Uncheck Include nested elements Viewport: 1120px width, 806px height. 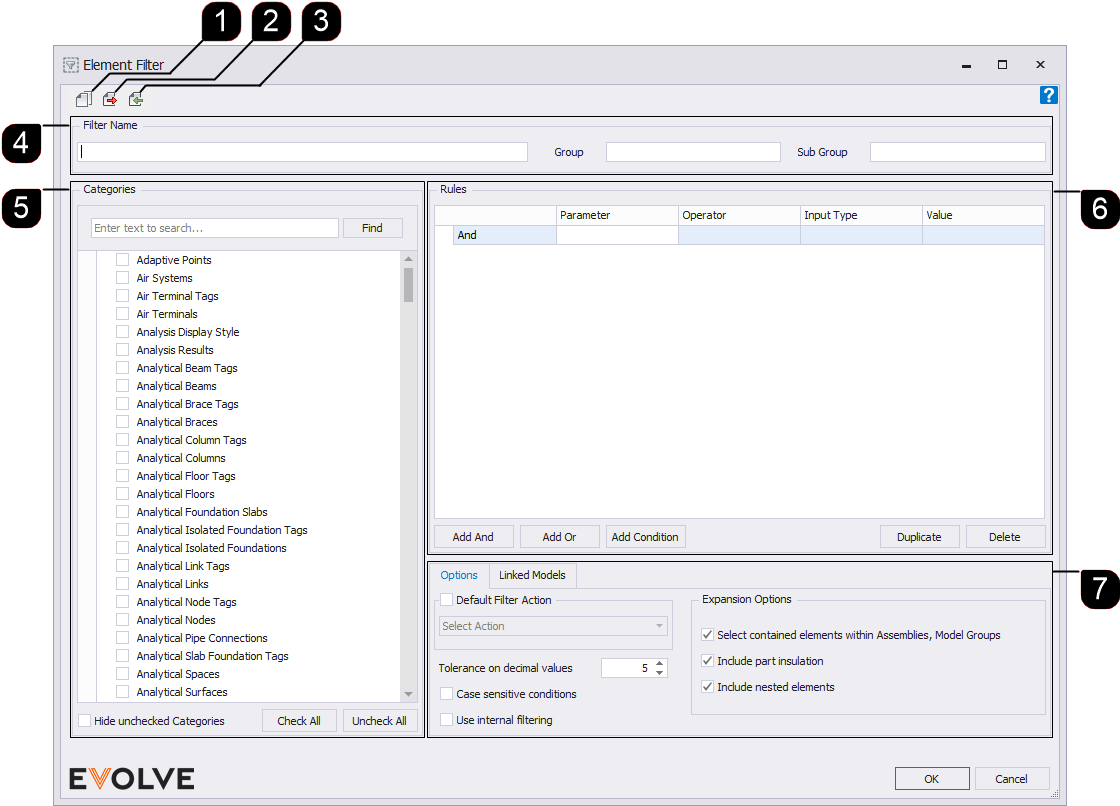pyautogui.click(x=707, y=687)
